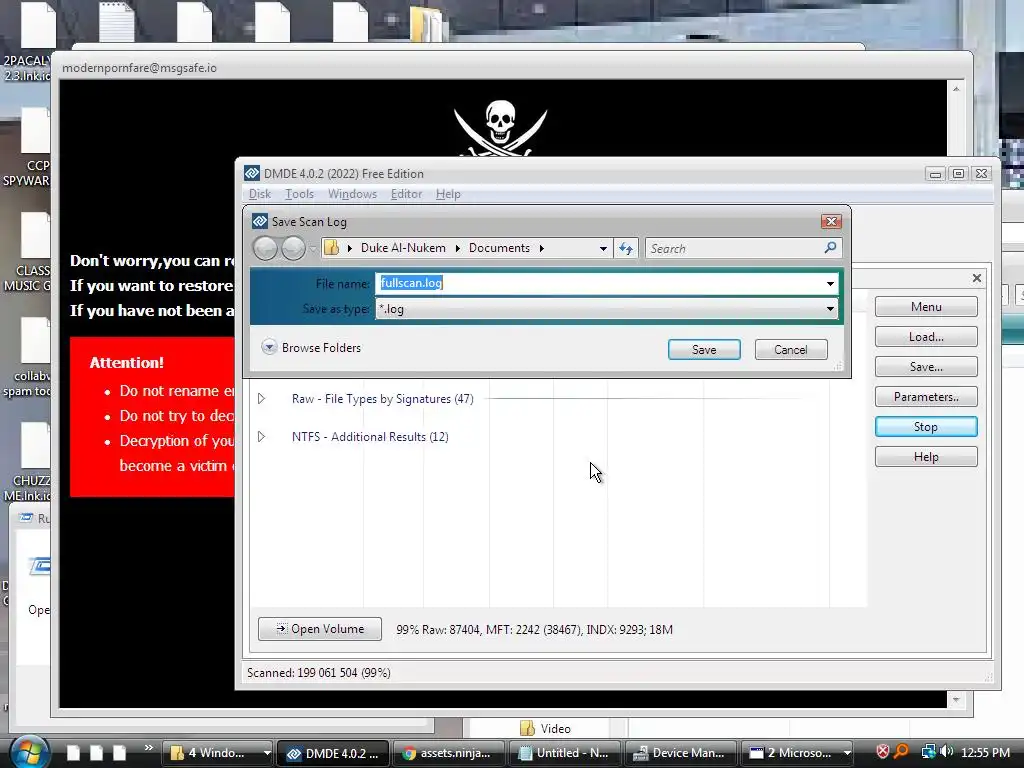1024x768 pixels.
Task: Click the Open Volume button
Action: coord(320,629)
